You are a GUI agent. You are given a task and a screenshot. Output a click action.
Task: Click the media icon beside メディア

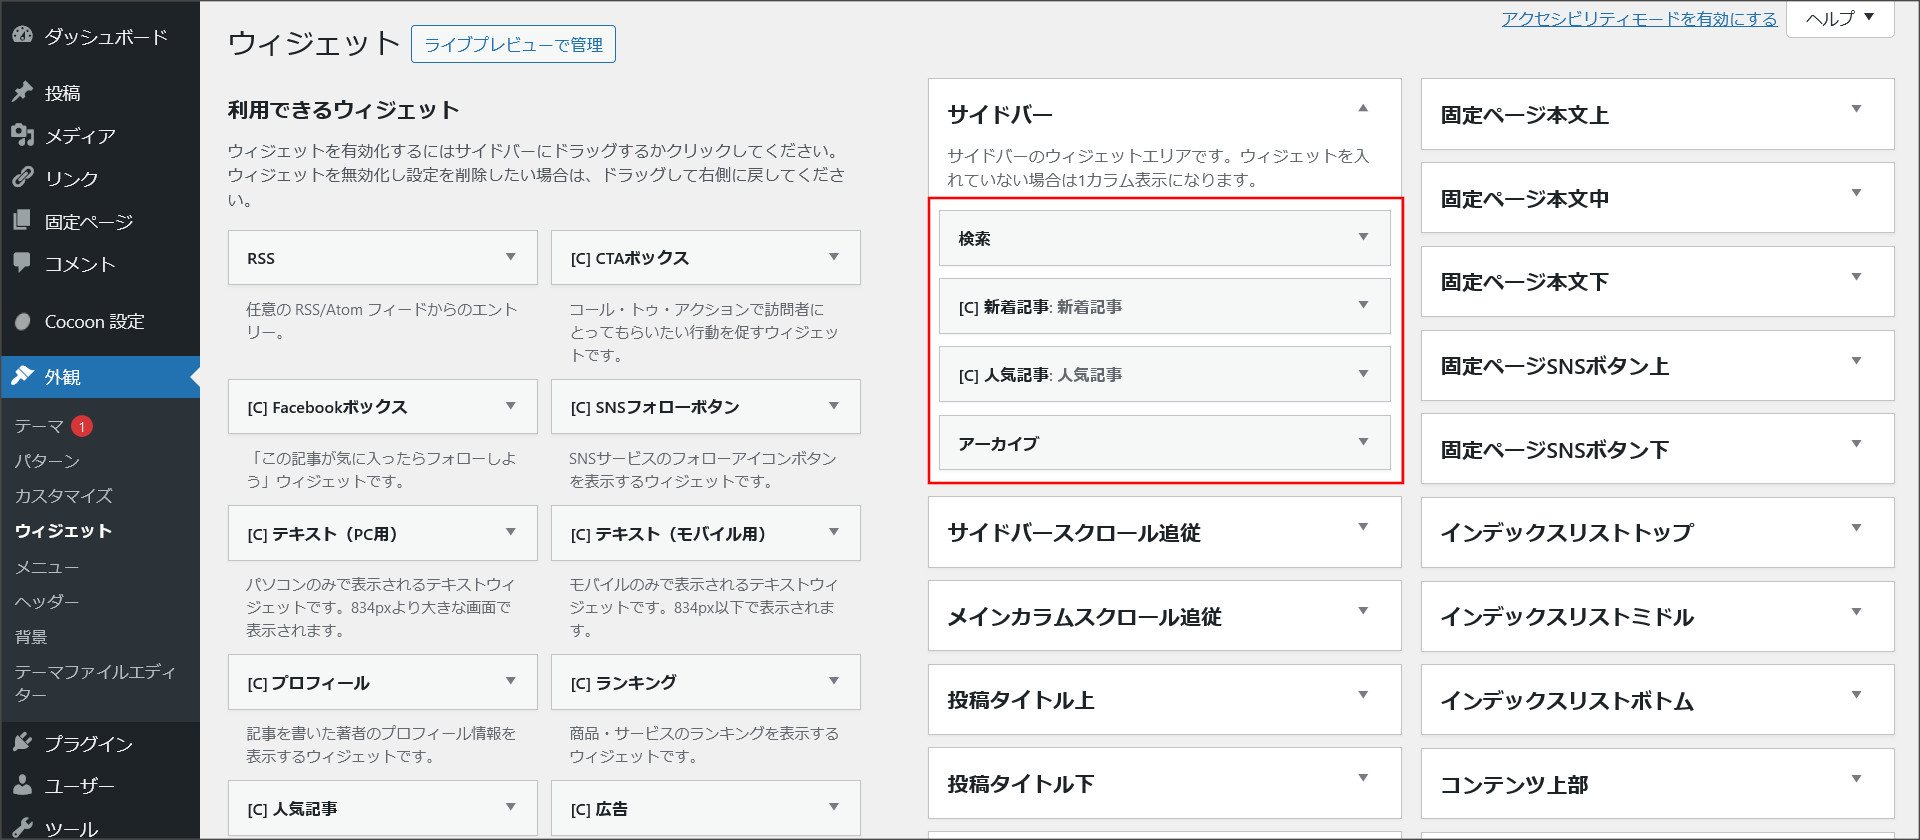click(22, 135)
